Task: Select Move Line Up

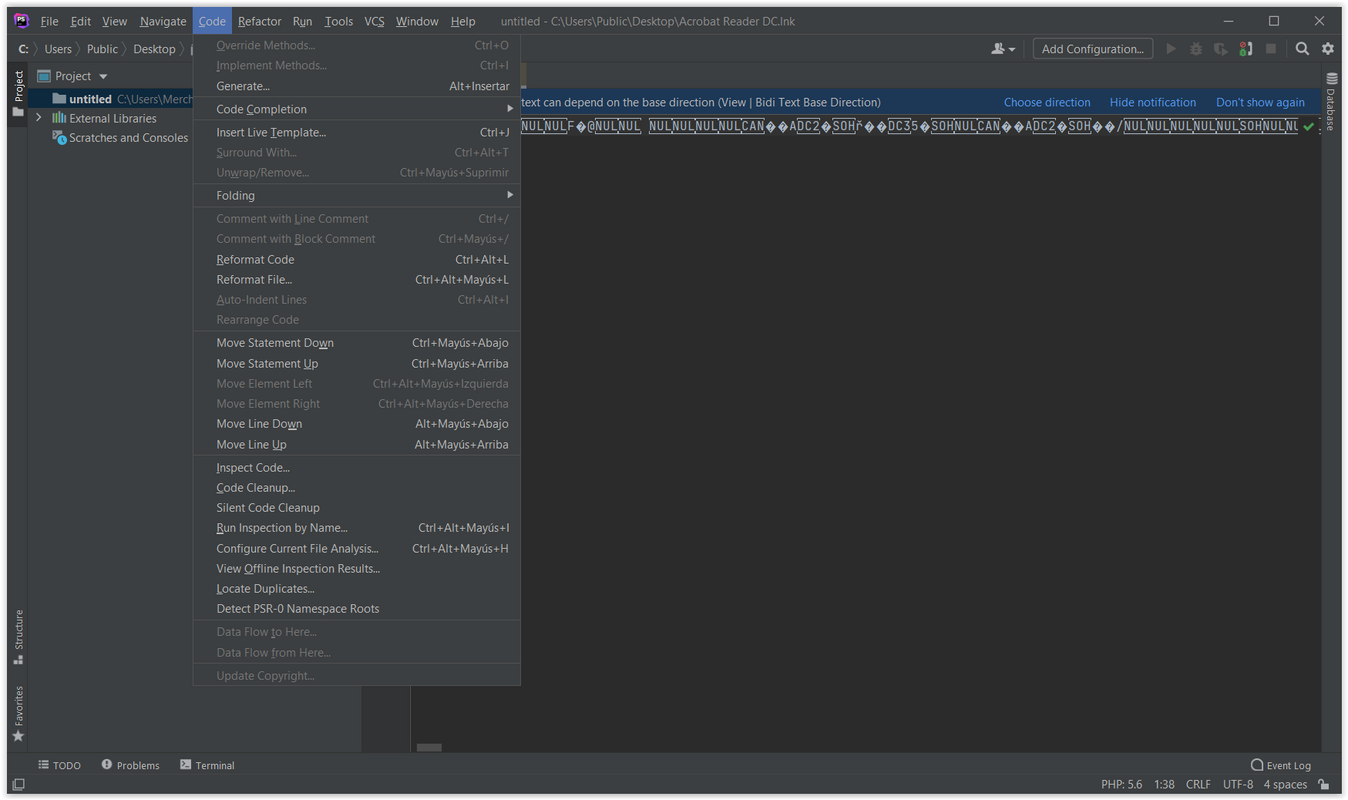Action: [357, 444]
